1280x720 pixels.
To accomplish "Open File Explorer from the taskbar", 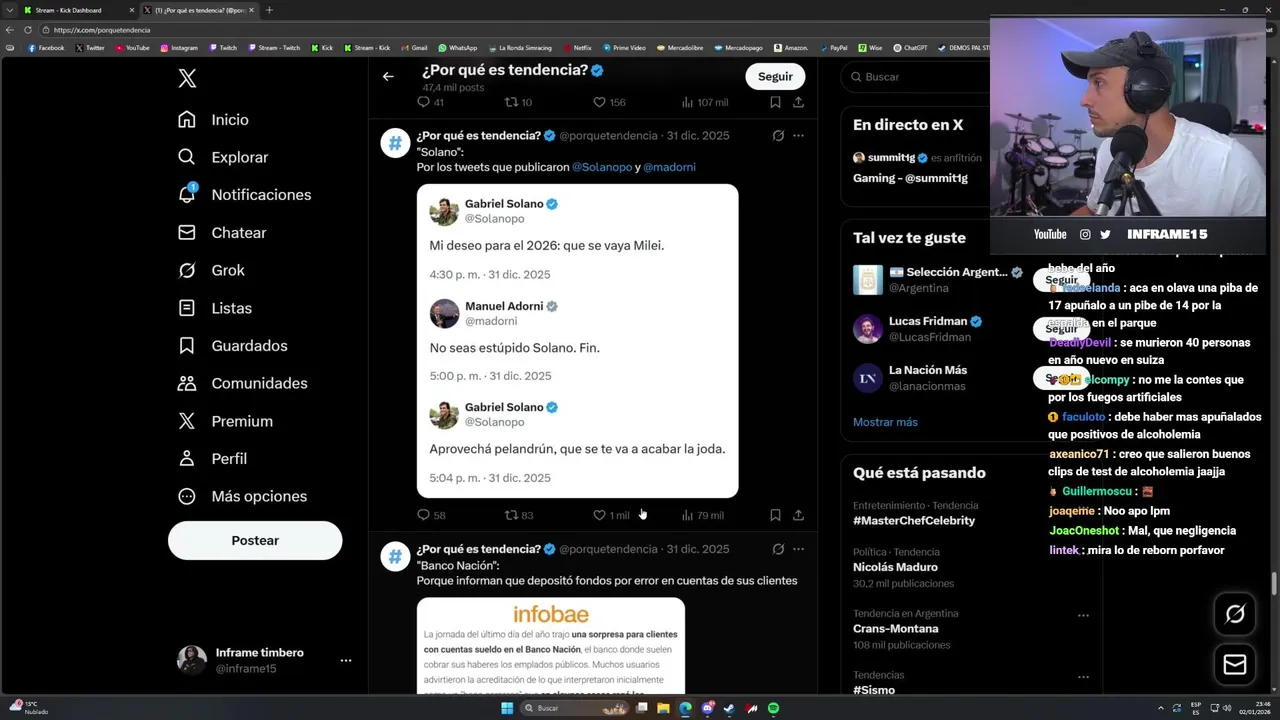I will click(x=663, y=708).
